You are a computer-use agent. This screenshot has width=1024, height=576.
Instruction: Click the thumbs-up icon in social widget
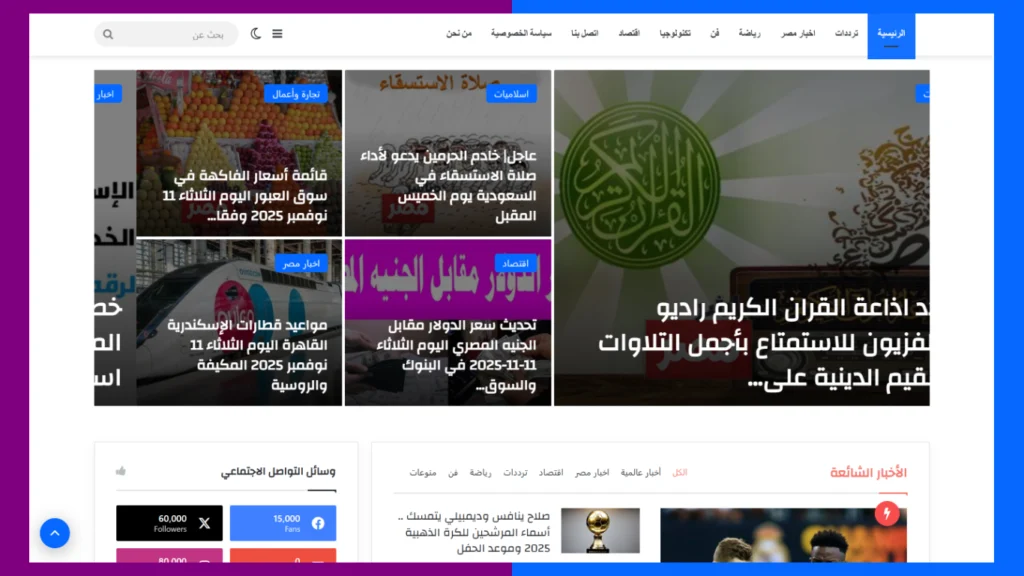pyautogui.click(x=121, y=471)
